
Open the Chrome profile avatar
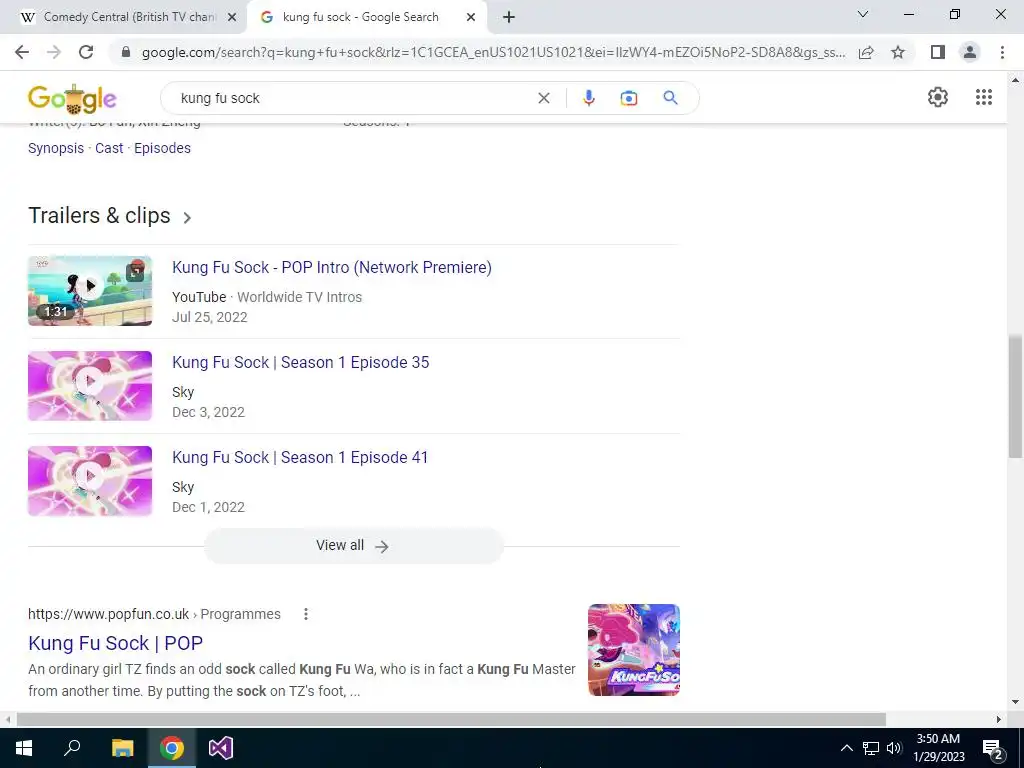coord(970,52)
